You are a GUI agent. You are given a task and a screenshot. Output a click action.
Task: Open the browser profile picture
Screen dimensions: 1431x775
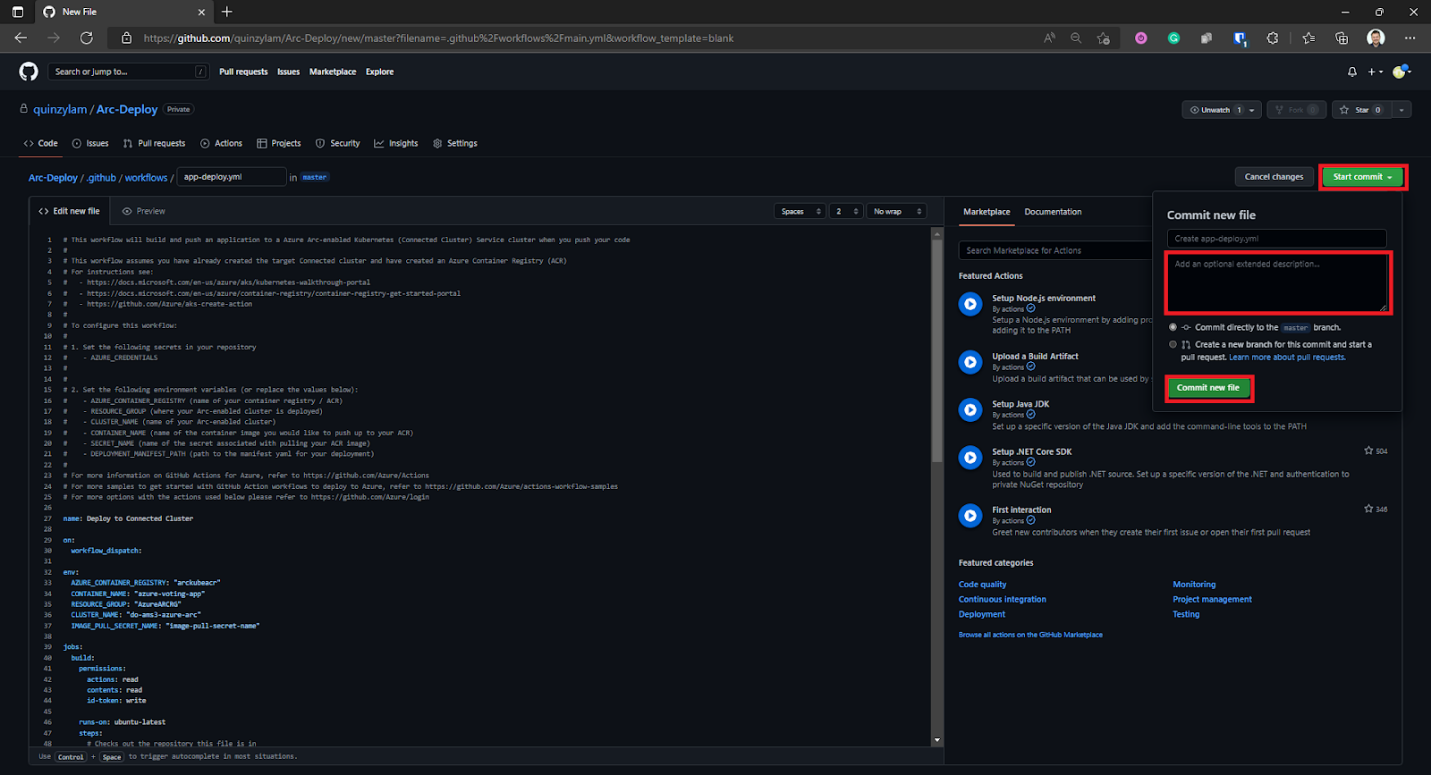(1376, 38)
